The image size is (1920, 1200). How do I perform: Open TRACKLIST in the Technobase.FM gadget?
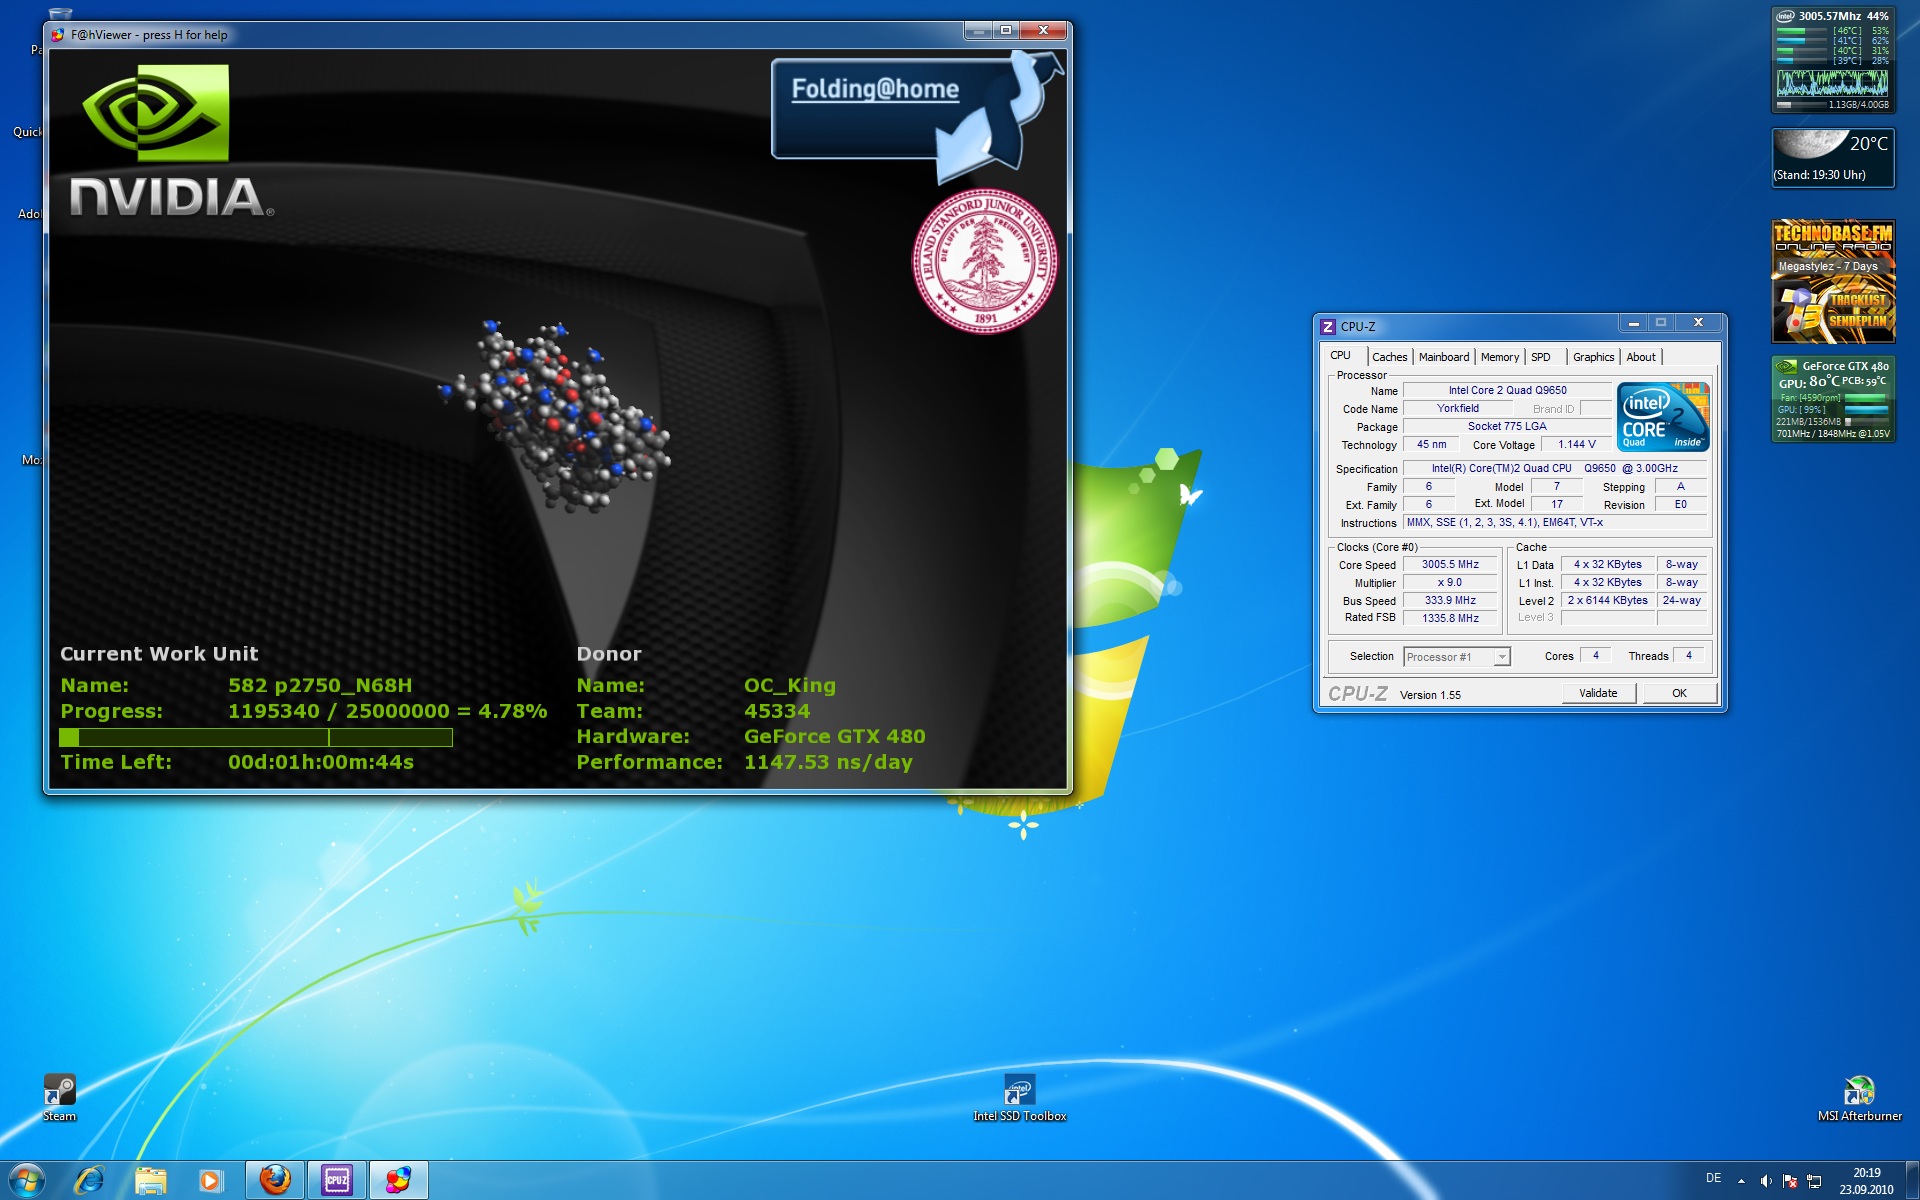(1858, 300)
